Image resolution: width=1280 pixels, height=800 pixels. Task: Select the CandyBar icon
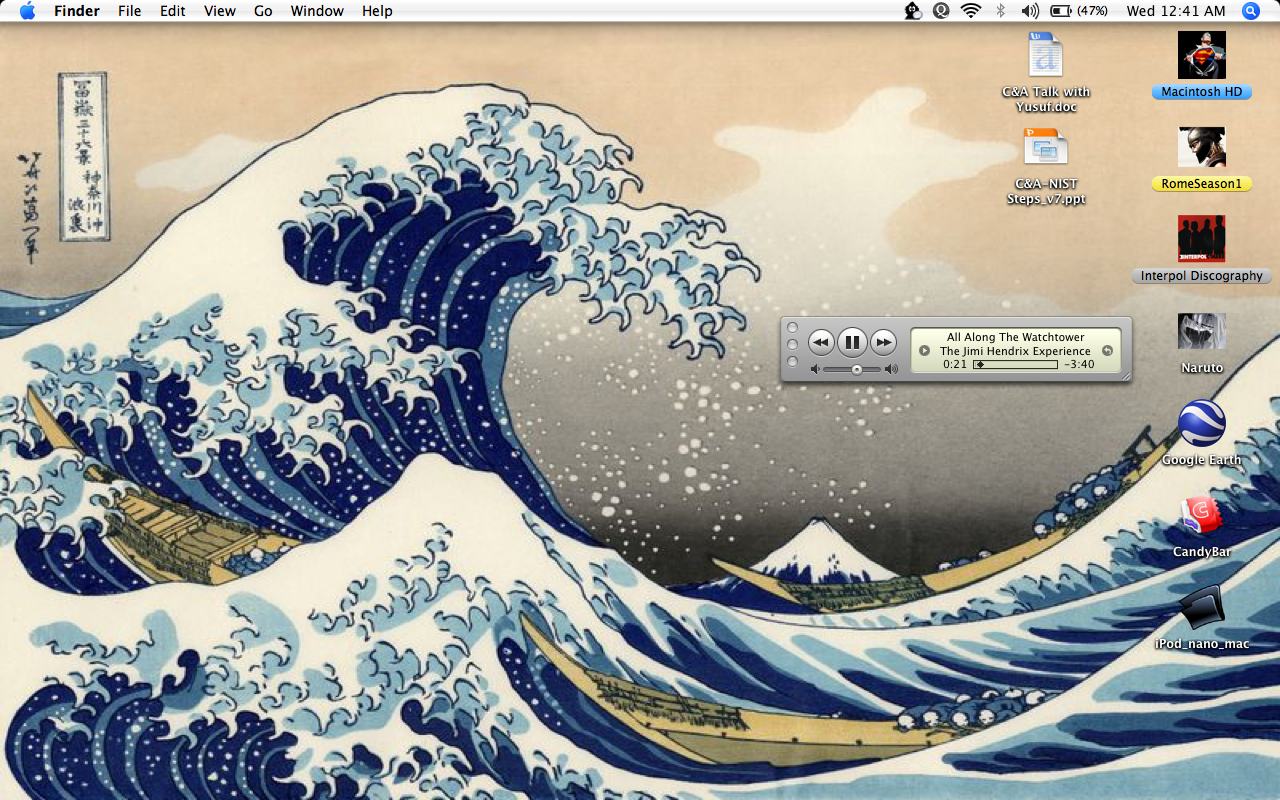[x=1202, y=515]
